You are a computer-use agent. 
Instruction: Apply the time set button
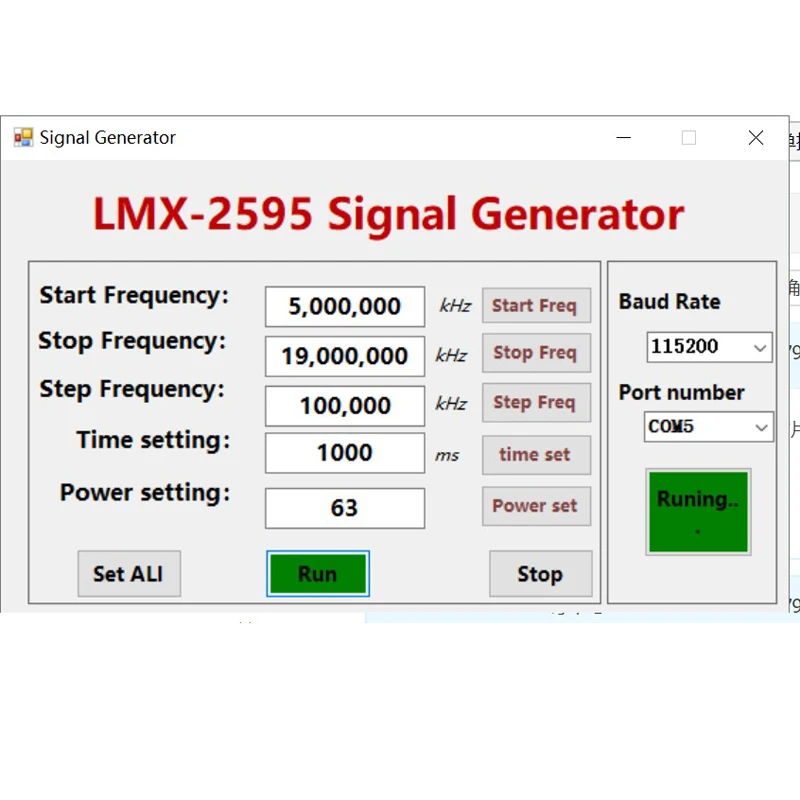536,455
